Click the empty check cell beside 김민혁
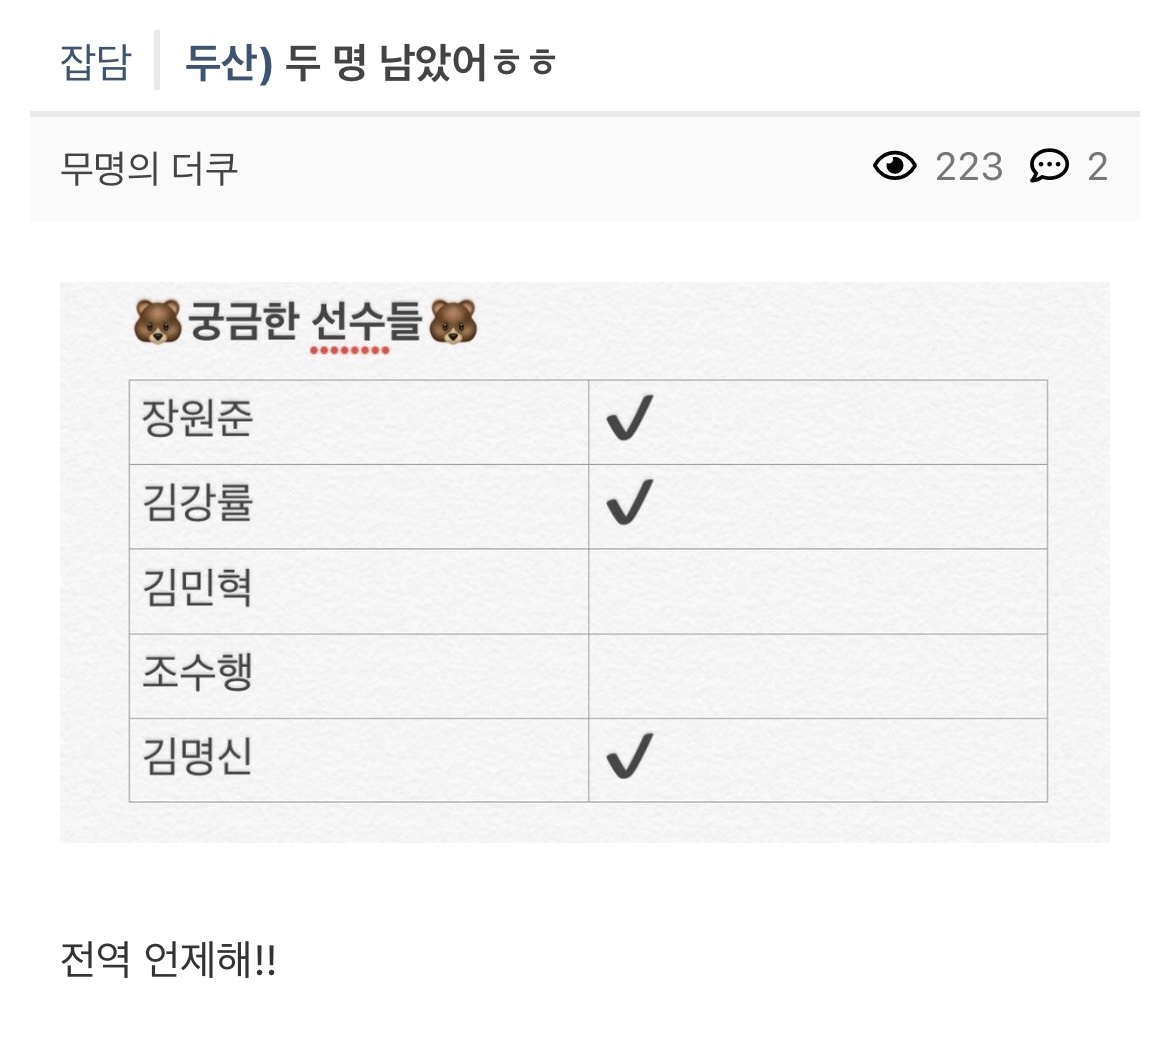This screenshot has width=1170, height=1038. click(x=817, y=591)
